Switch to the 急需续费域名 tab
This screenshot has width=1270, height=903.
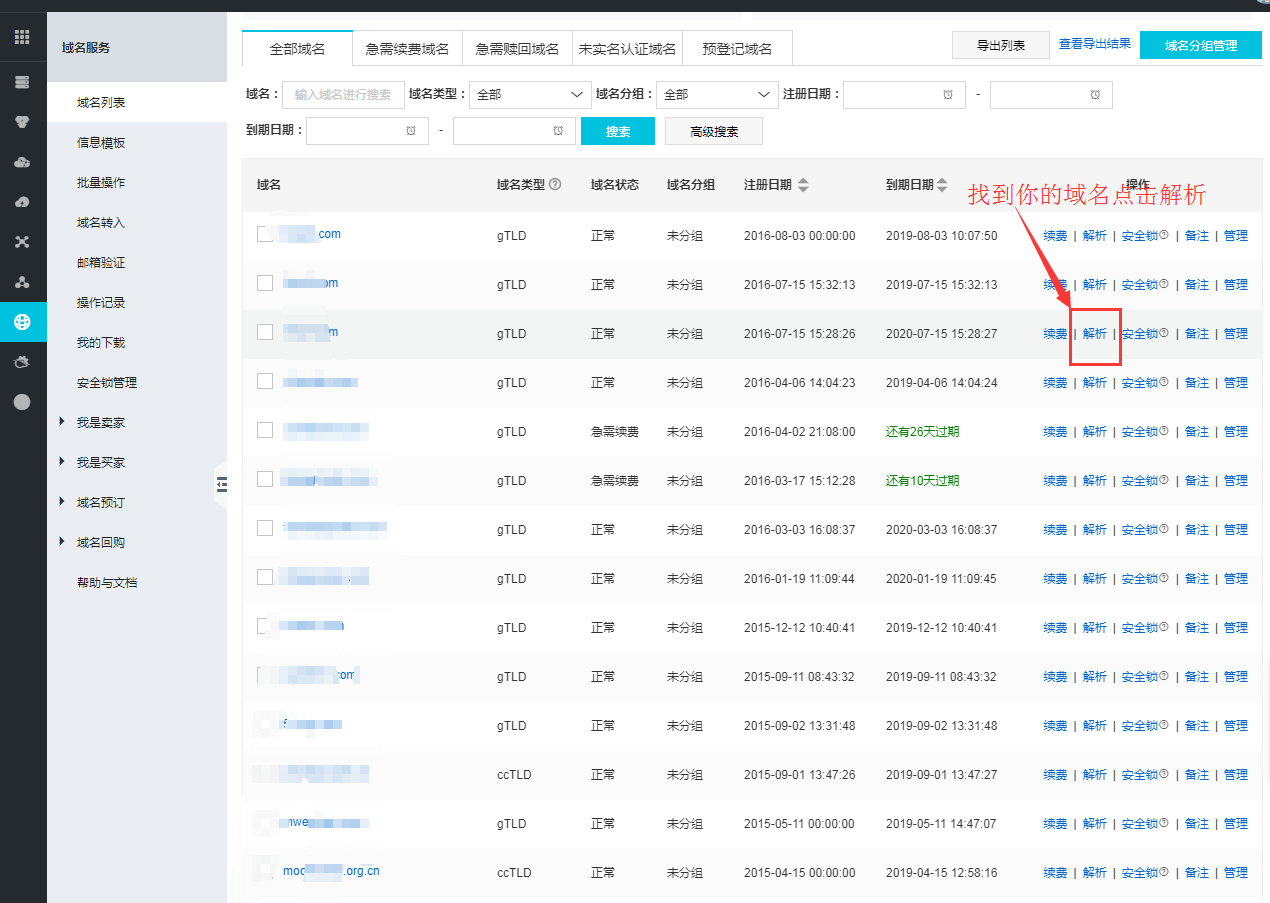(x=407, y=49)
